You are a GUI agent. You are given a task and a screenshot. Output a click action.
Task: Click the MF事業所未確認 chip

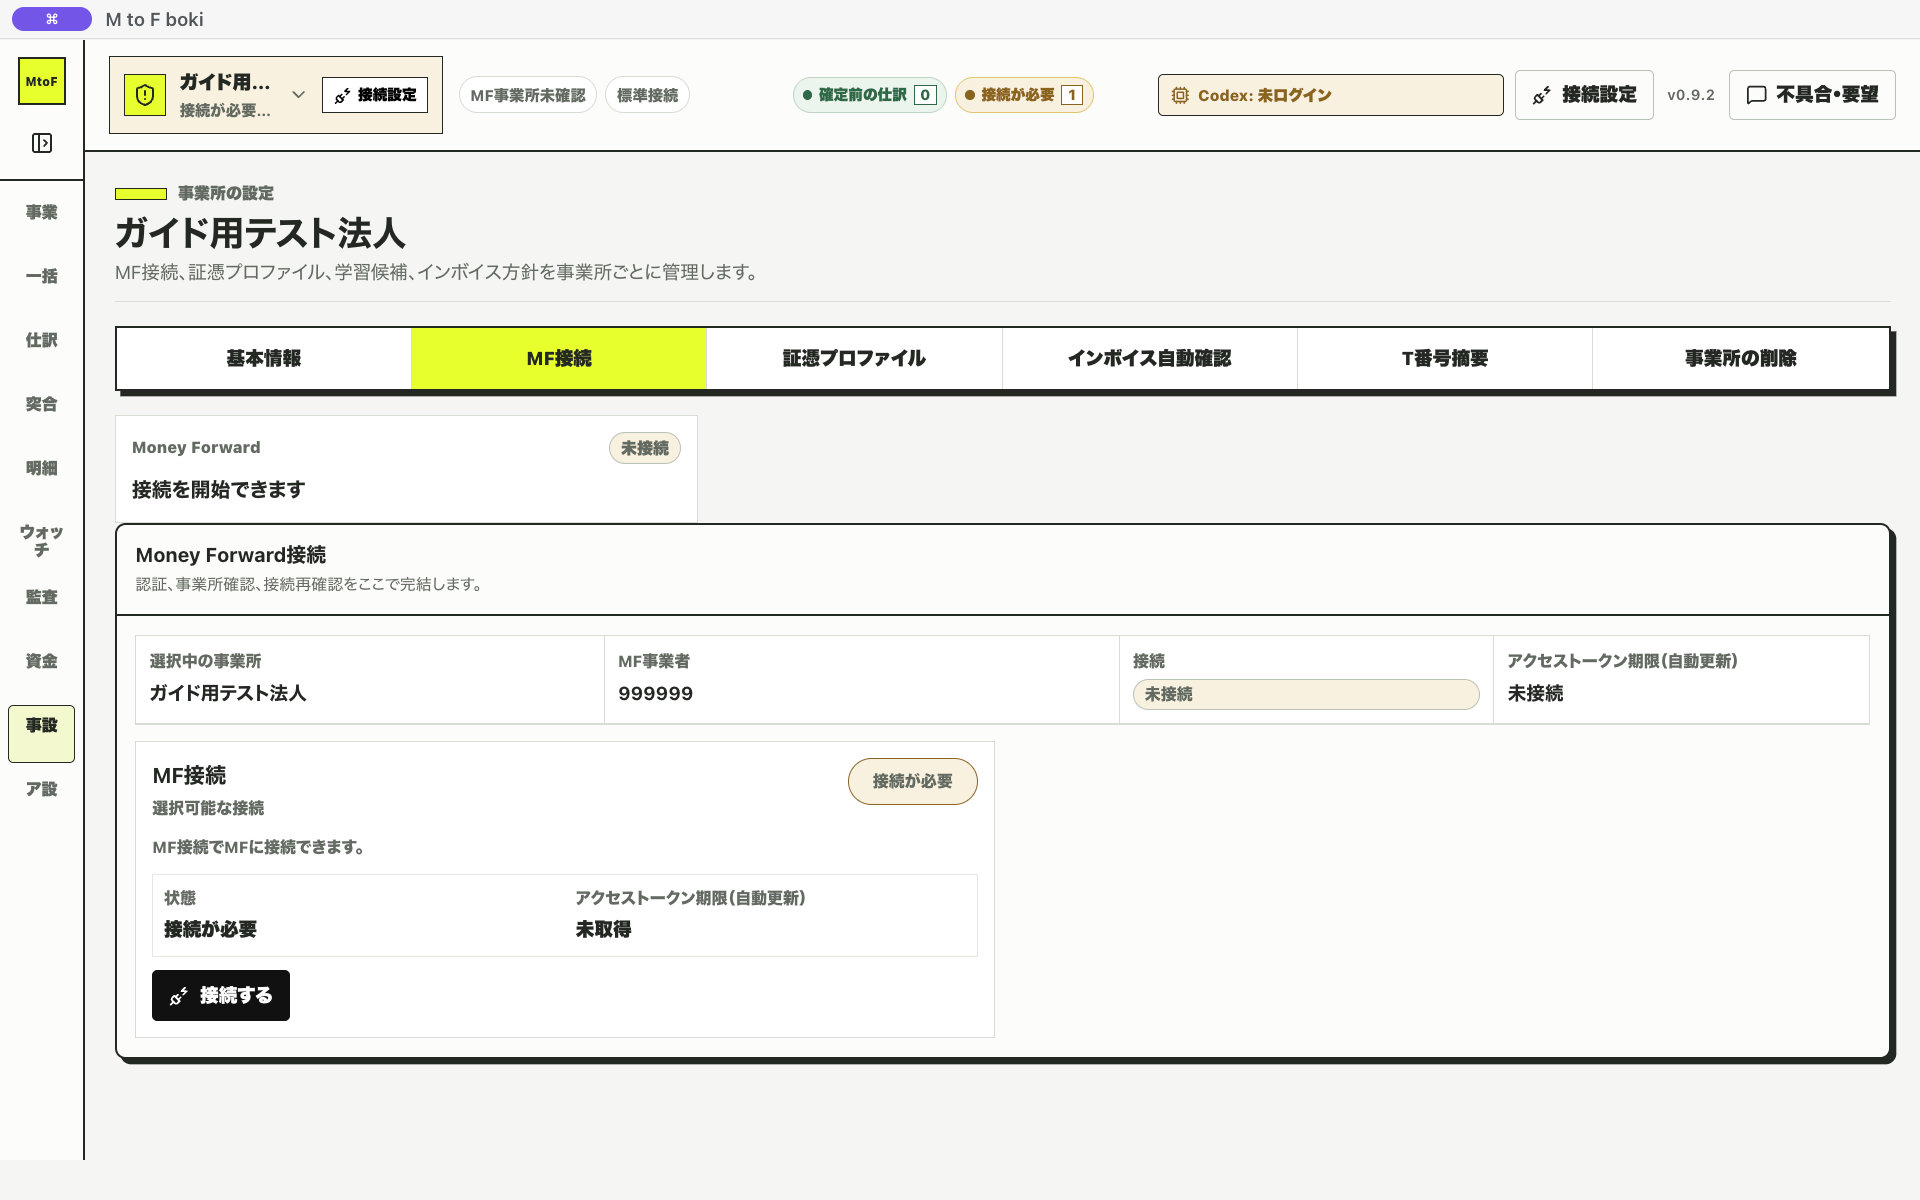(x=528, y=95)
